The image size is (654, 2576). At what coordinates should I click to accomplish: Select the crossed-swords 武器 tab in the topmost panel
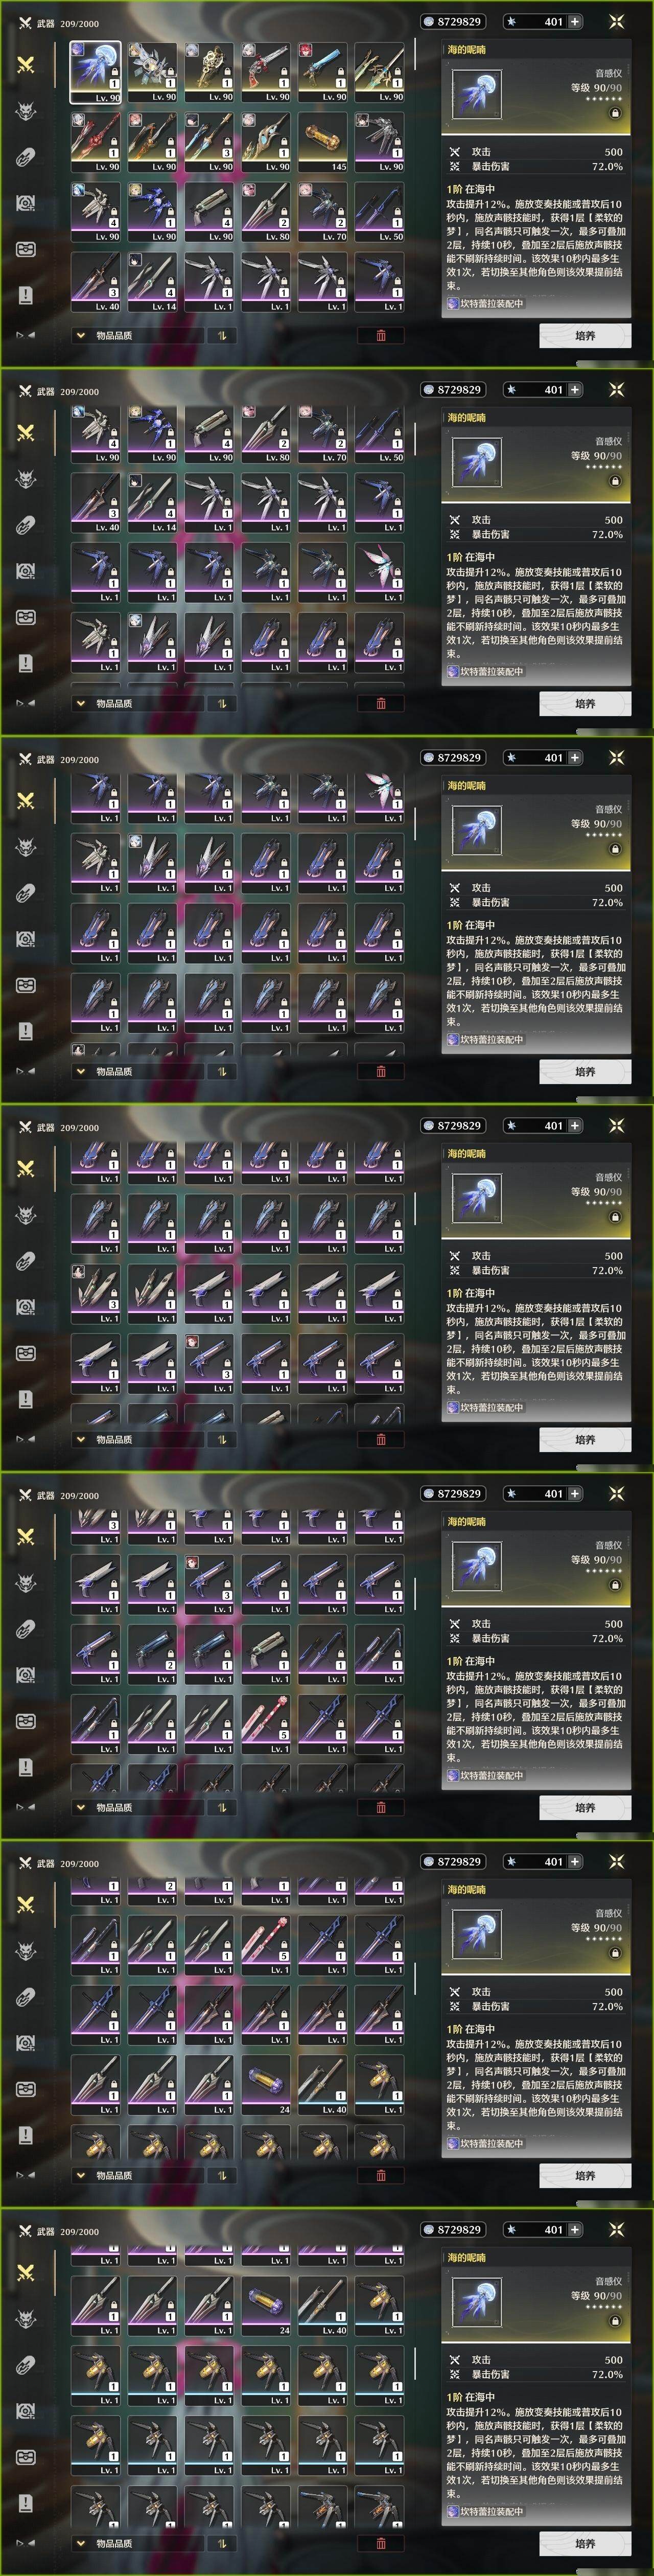[26, 64]
